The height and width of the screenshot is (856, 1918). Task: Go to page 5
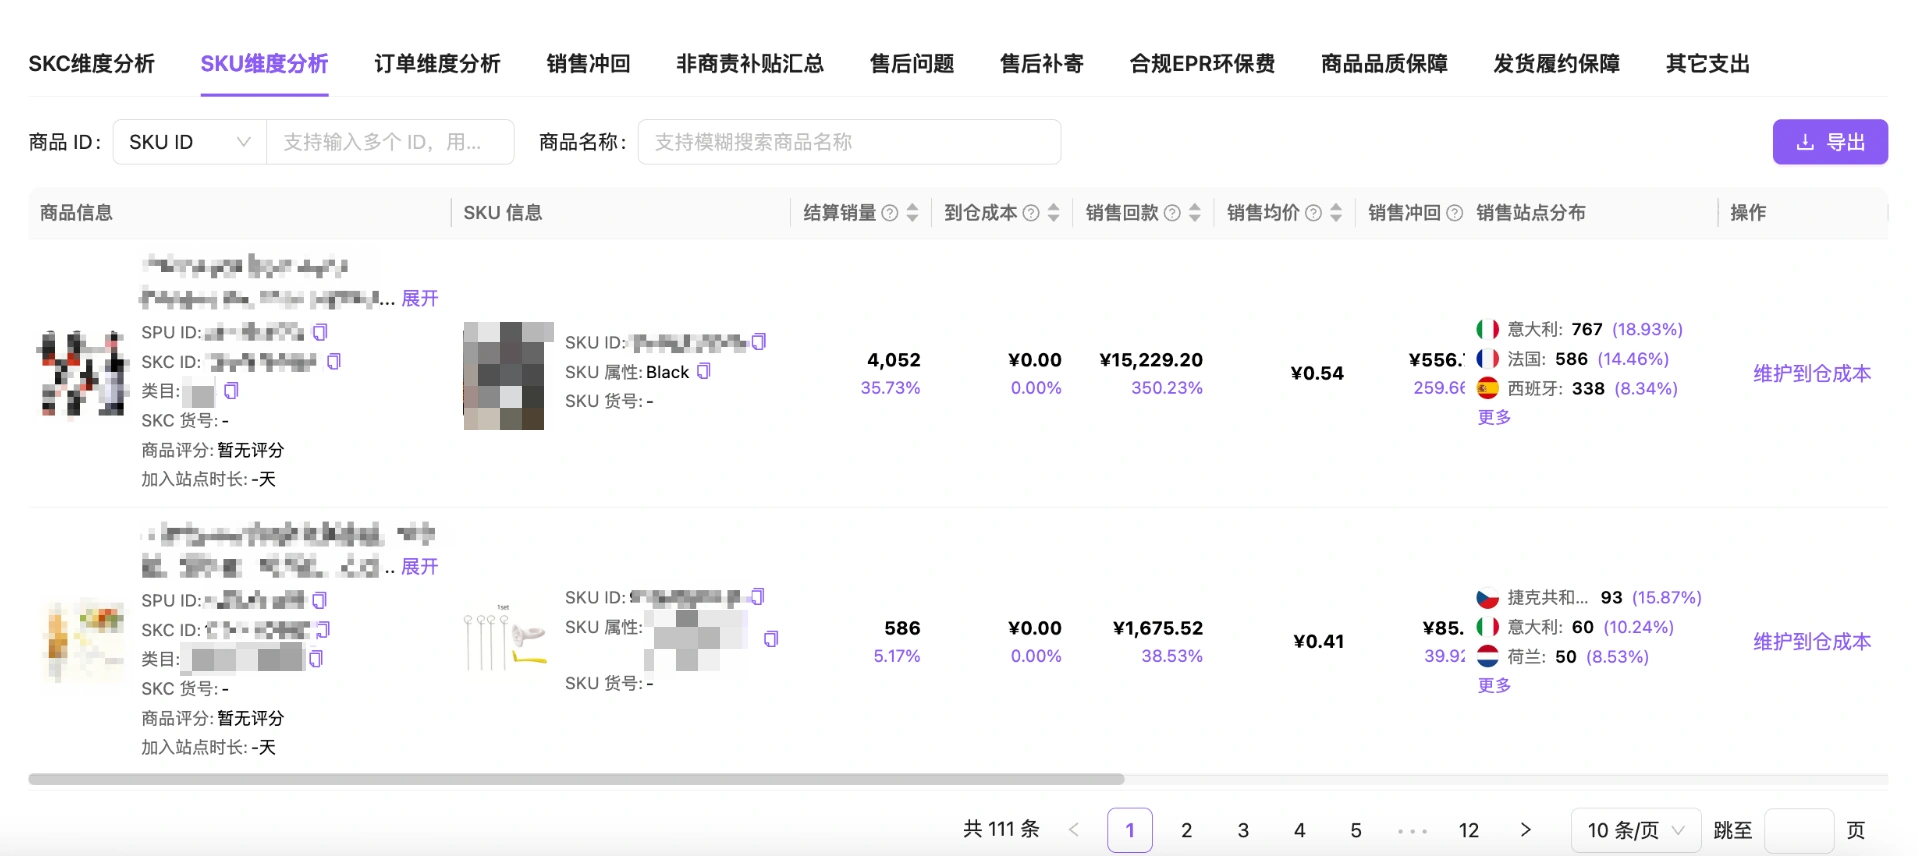click(1356, 830)
